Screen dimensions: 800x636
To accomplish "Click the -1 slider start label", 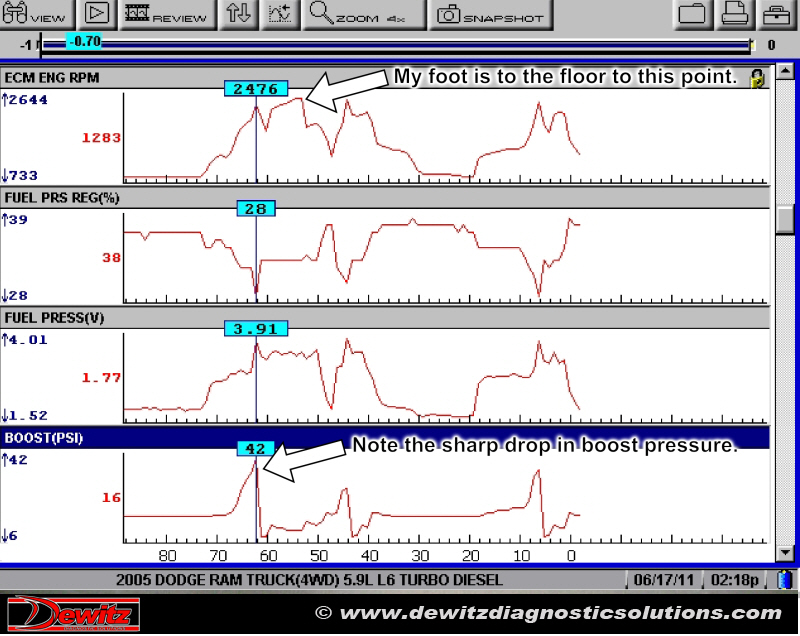I will pos(26,45).
